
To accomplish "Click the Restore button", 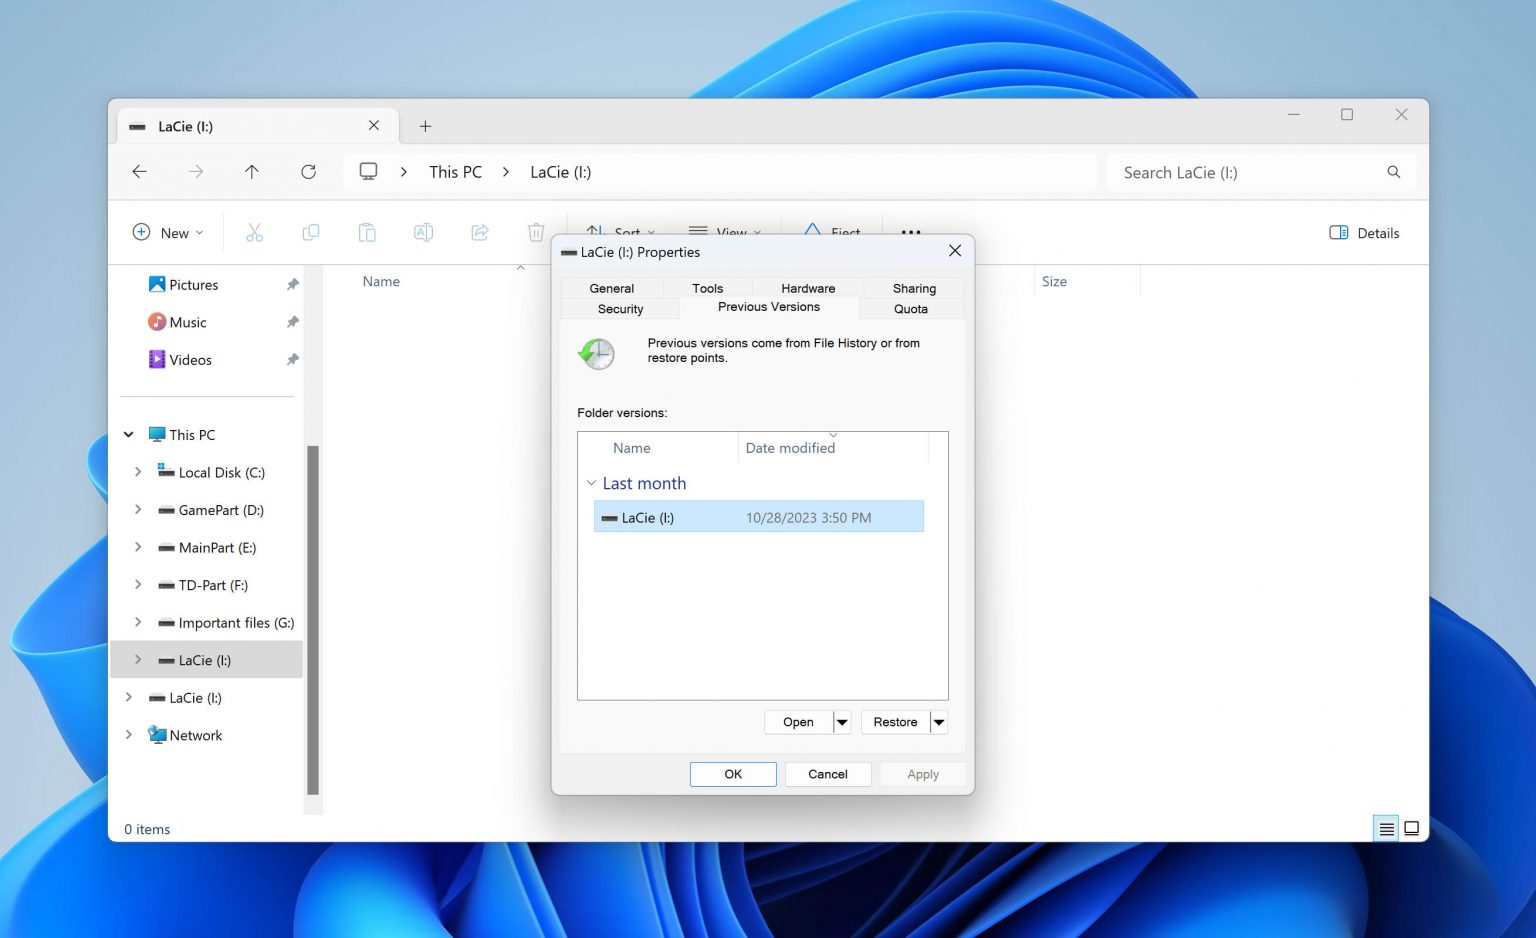I will click(x=894, y=721).
